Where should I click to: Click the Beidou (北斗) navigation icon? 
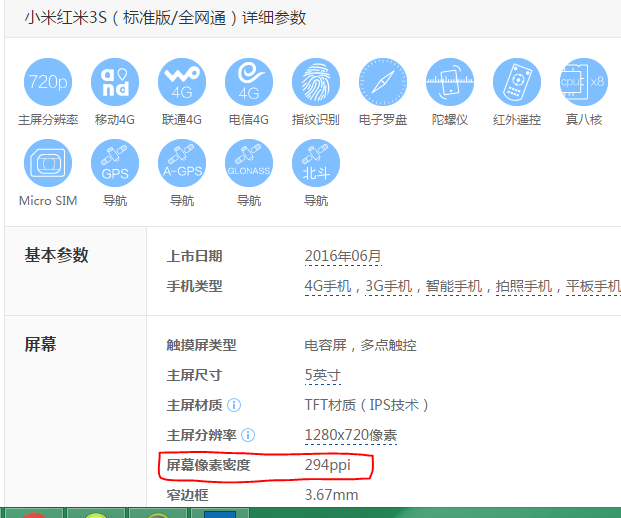(316, 163)
